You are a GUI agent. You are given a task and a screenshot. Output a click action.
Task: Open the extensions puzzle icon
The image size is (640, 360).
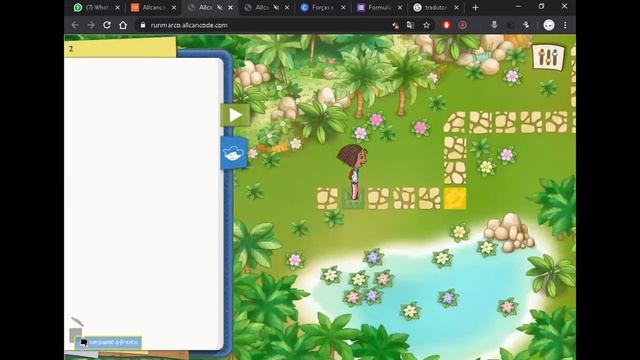pyautogui.click(x=526, y=25)
